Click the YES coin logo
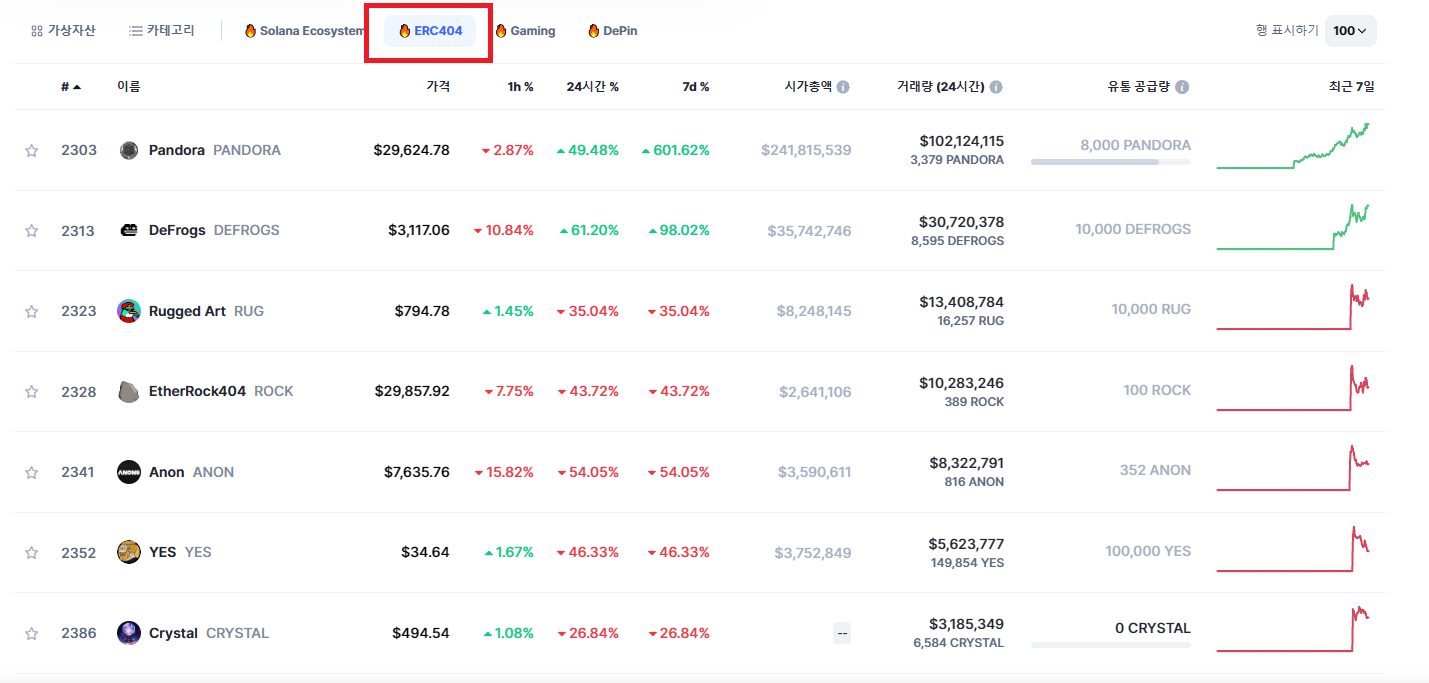1429x683 pixels. (129, 552)
